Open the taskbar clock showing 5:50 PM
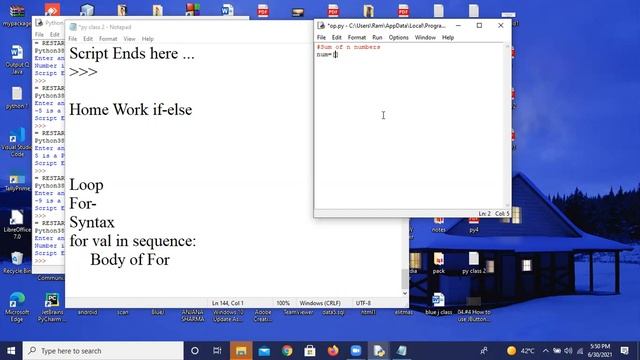This screenshot has width=640, height=360. click(600, 351)
